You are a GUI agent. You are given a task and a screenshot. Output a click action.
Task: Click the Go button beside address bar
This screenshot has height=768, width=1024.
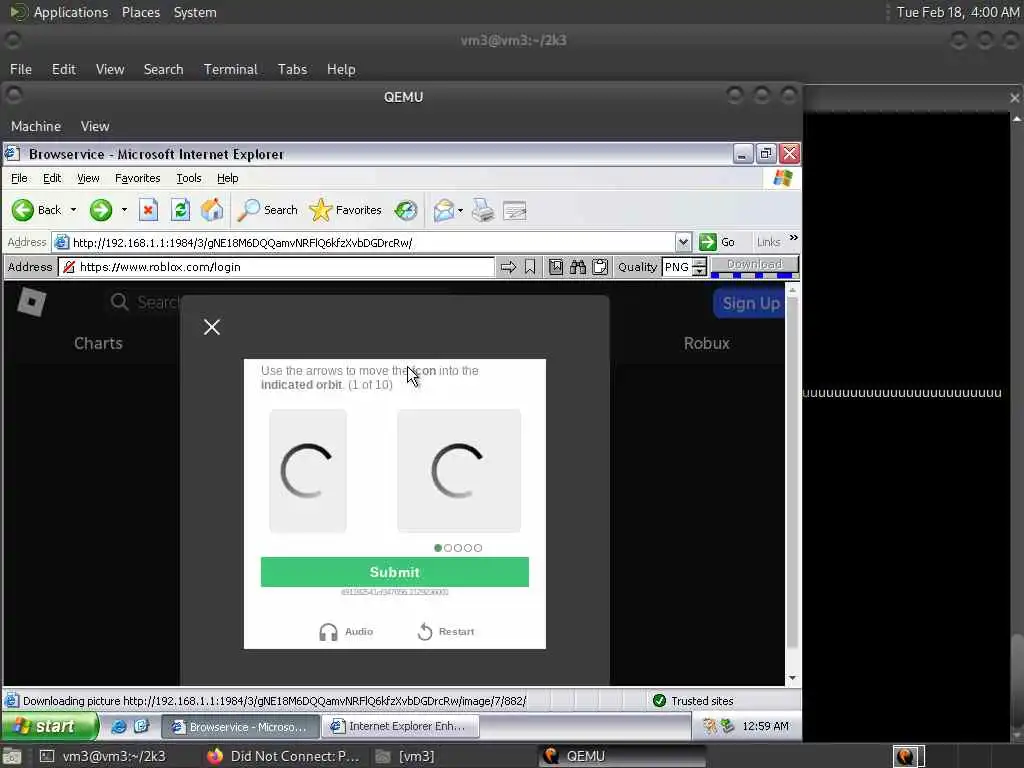point(717,242)
